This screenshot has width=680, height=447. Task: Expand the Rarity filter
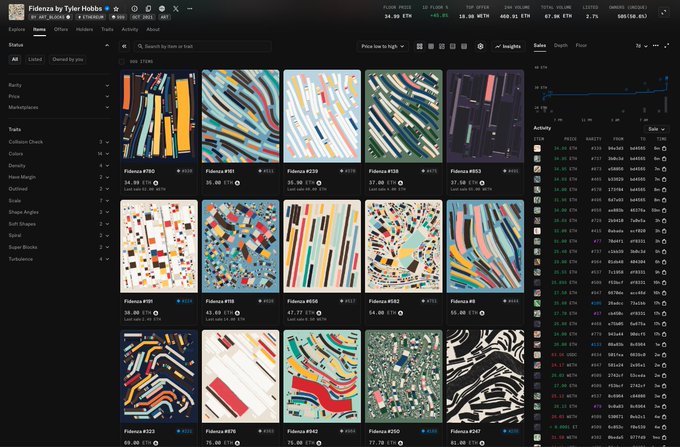point(59,85)
